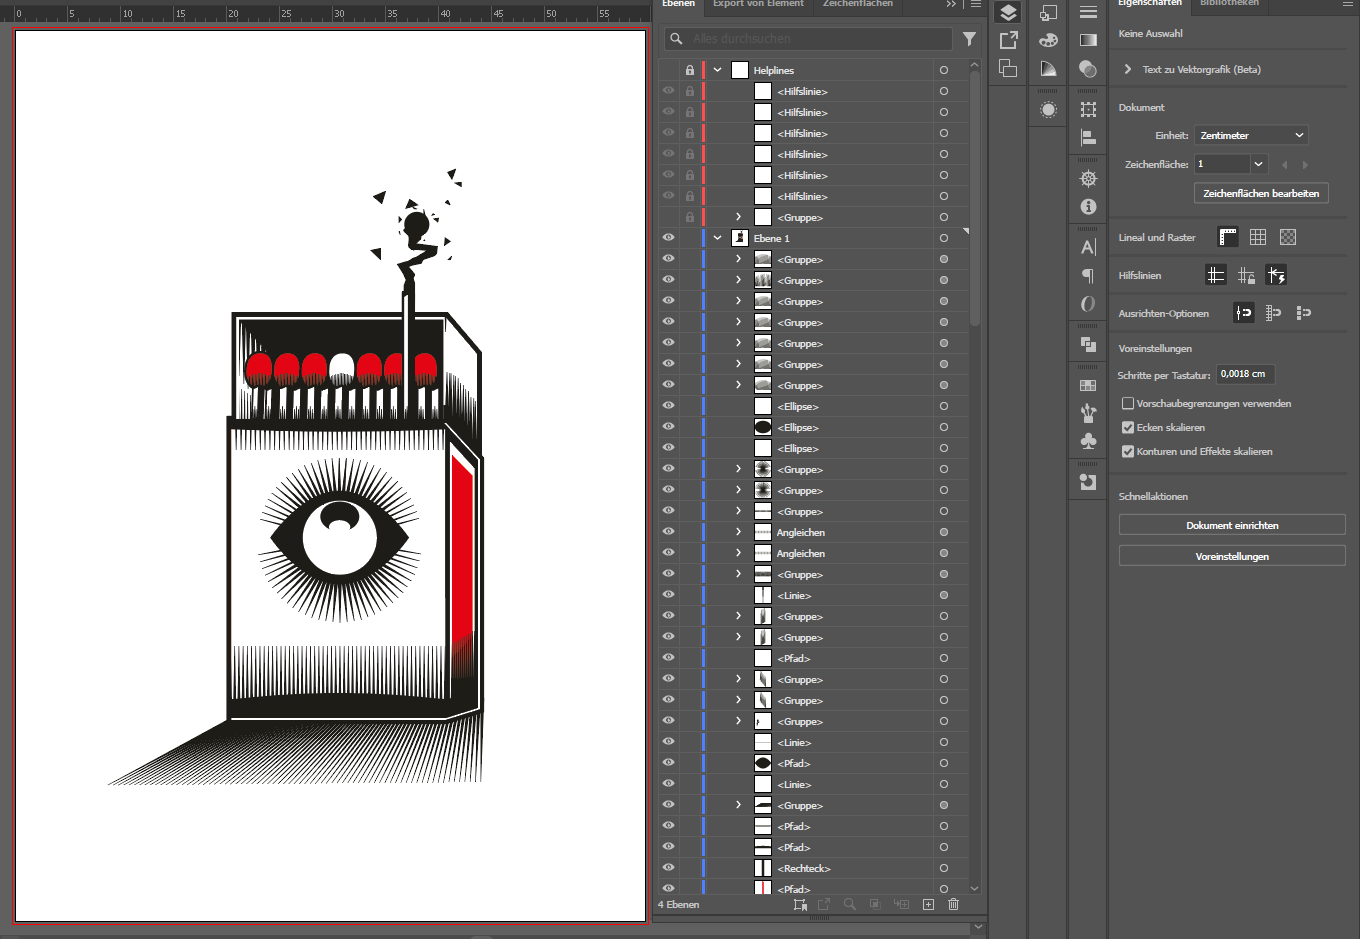Collapse the Helplines layer

[x=717, y=70]
